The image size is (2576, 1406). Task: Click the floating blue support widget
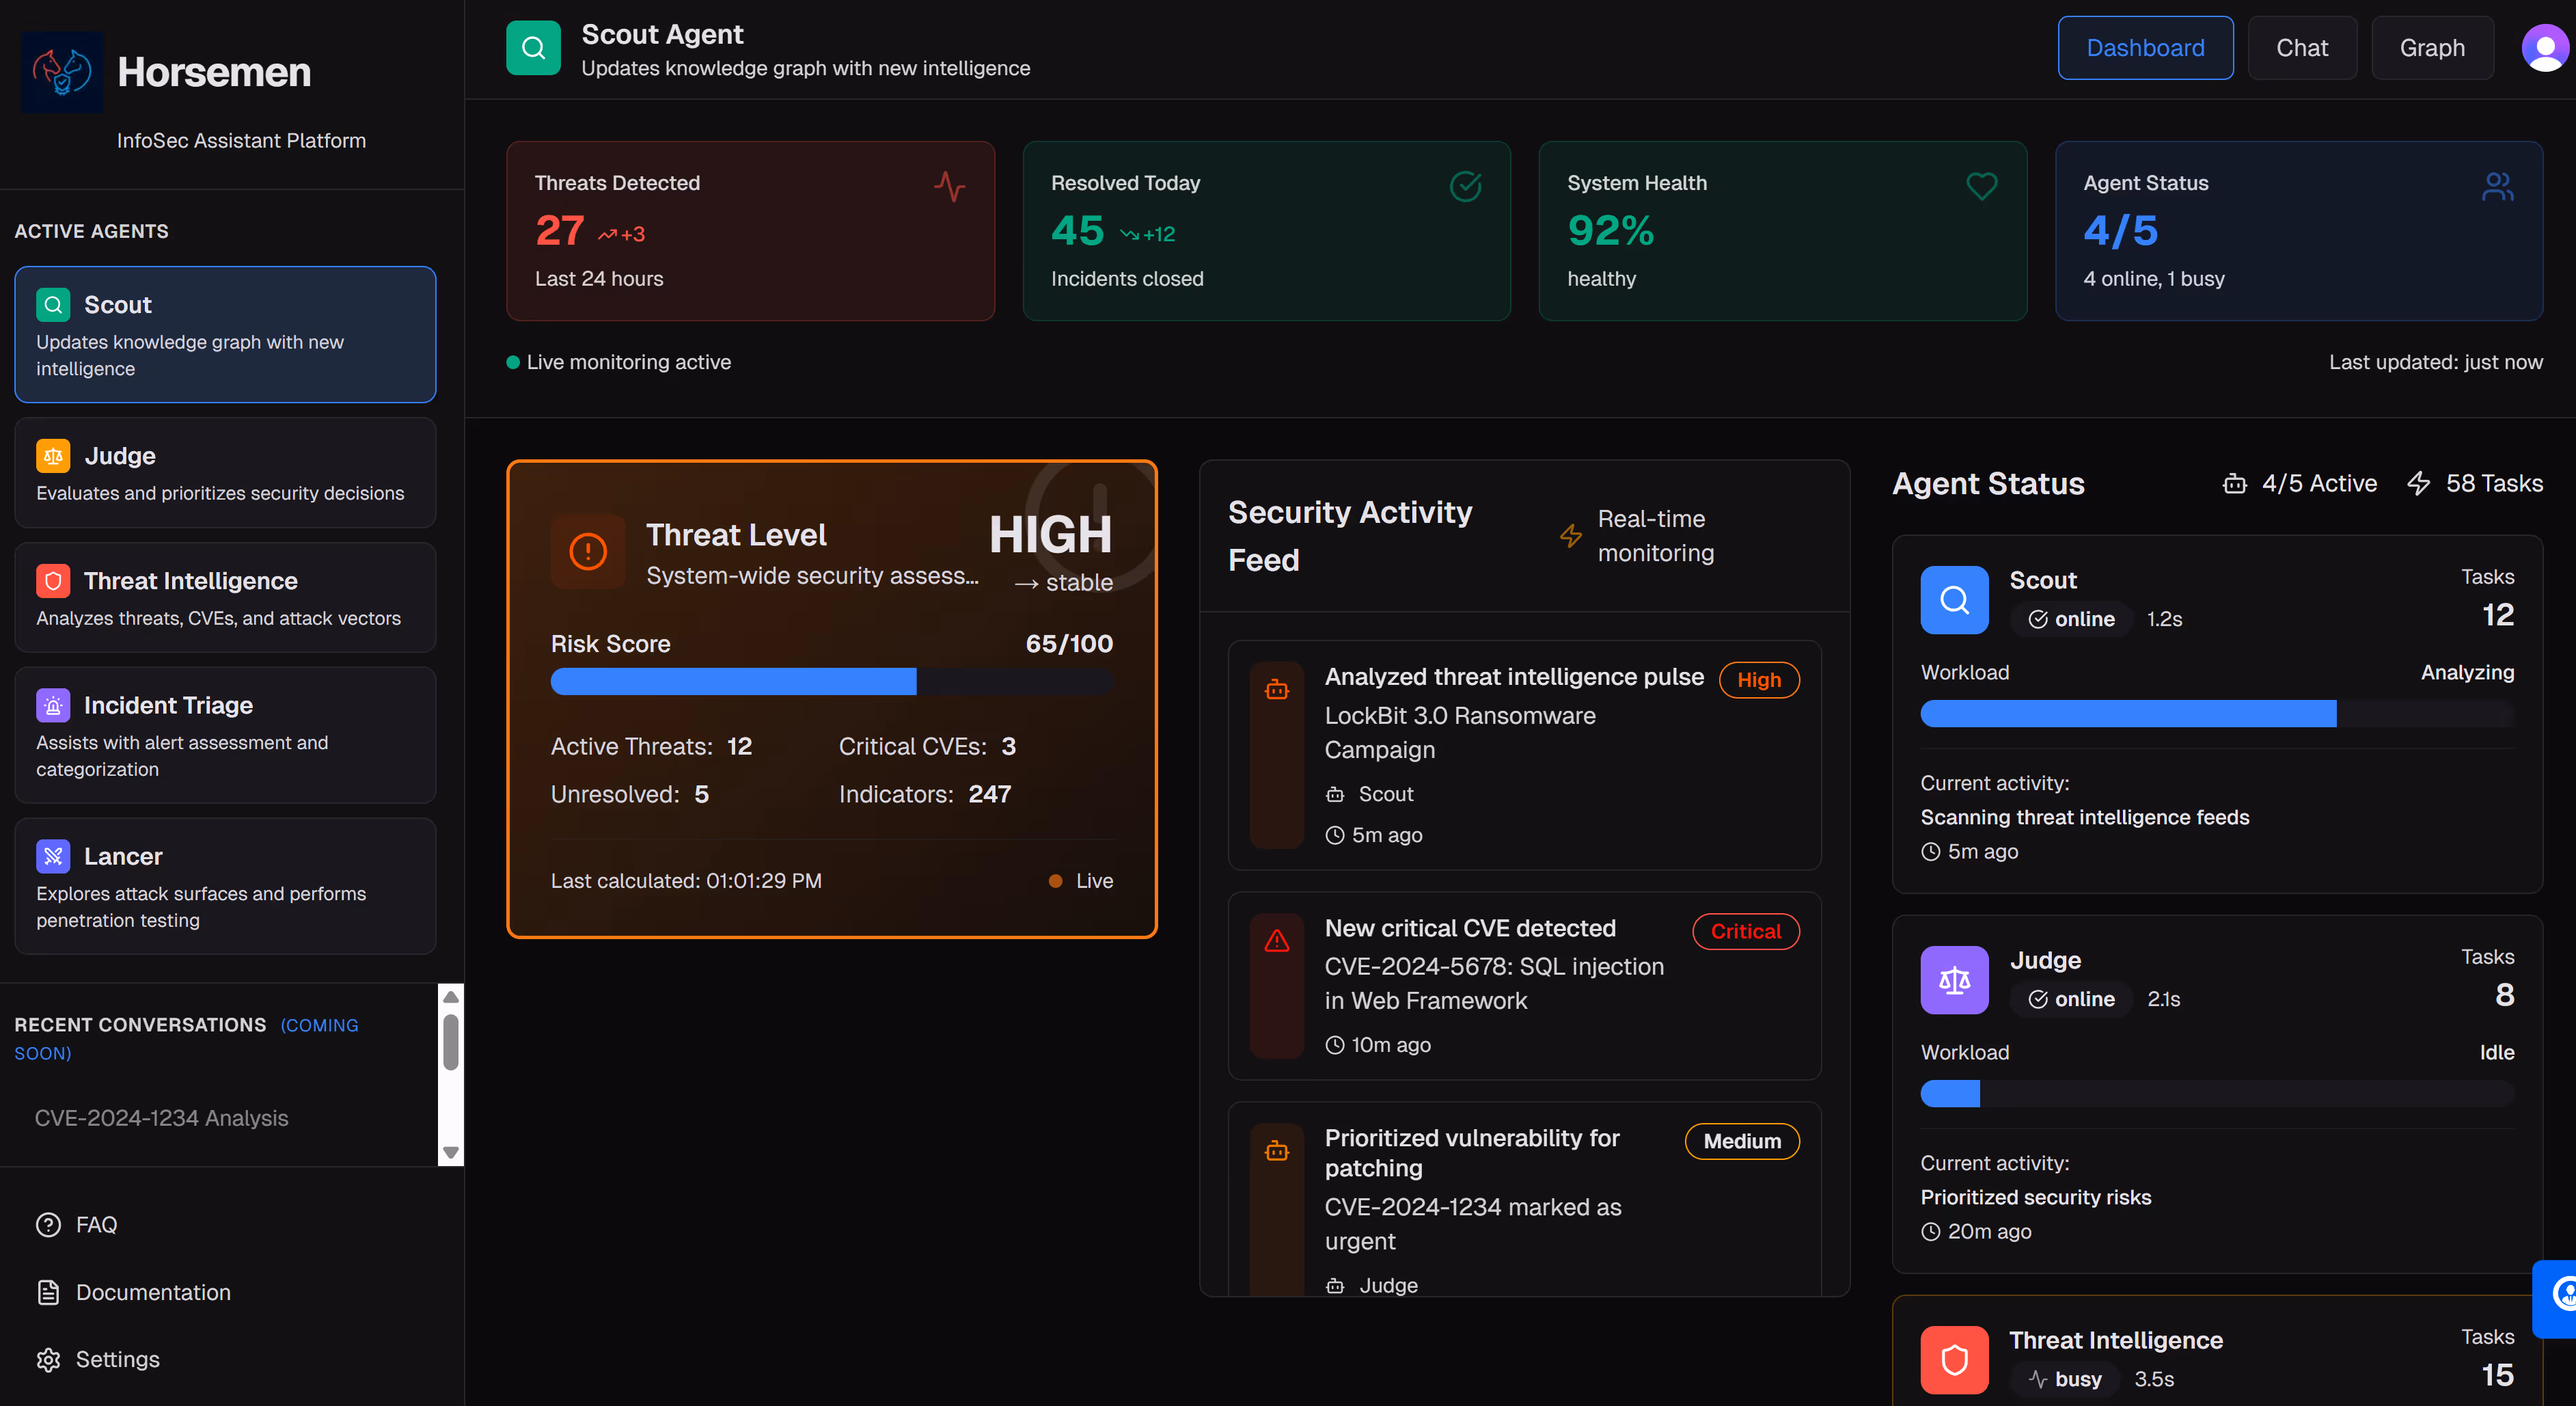click(2557, 1297)
